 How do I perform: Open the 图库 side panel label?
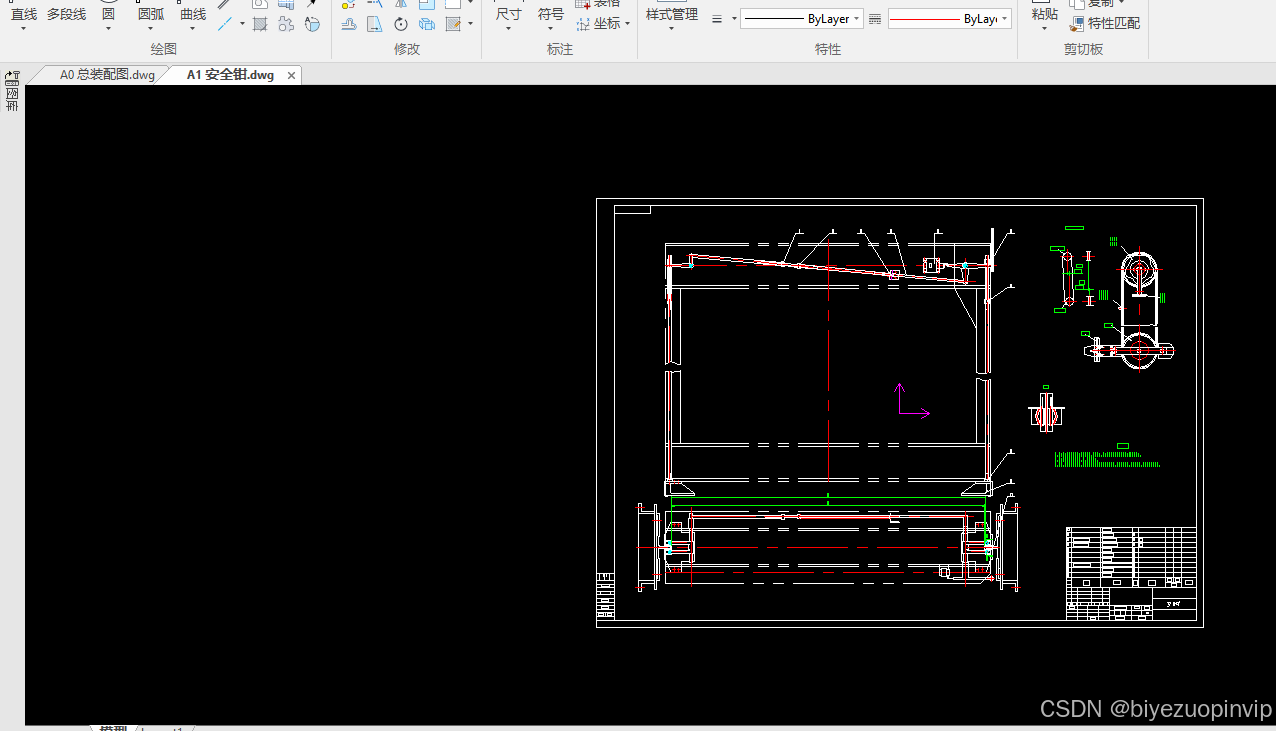[12, 98]
